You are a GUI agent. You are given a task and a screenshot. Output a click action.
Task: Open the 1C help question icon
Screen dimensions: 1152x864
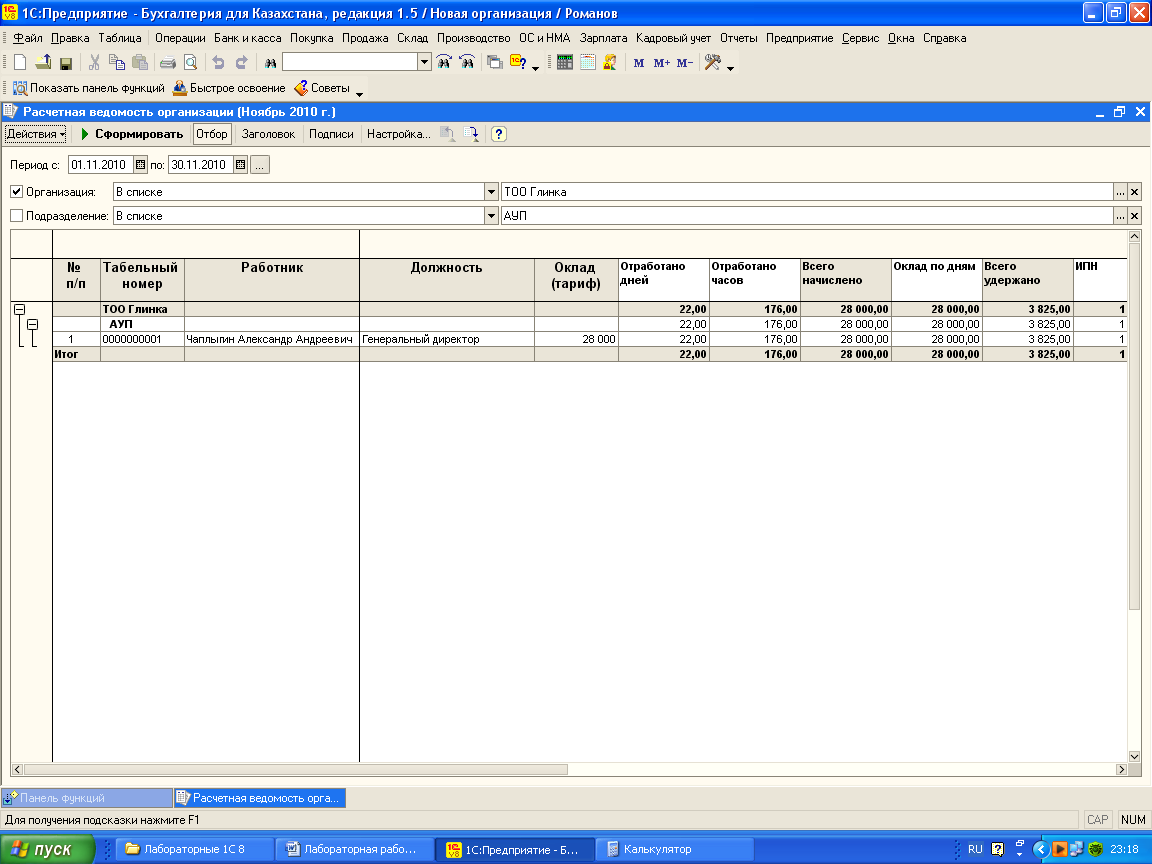pyautogui.click(x=518, y=62)
